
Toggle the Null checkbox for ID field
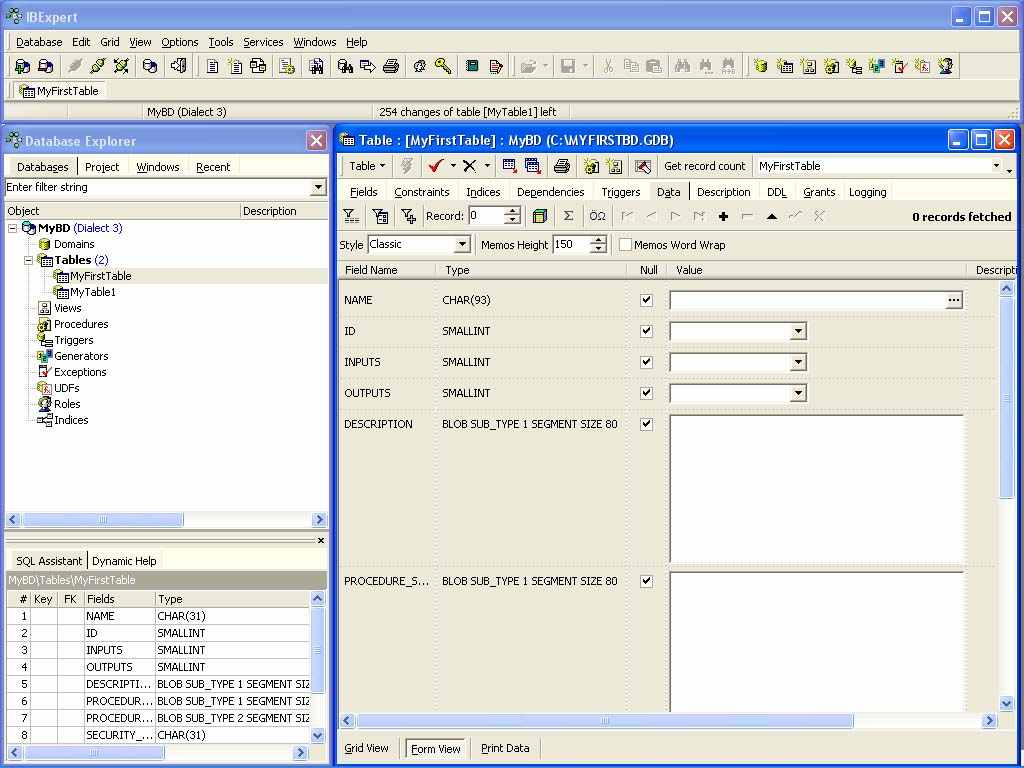pyautogui.click(x=647, y=331)
